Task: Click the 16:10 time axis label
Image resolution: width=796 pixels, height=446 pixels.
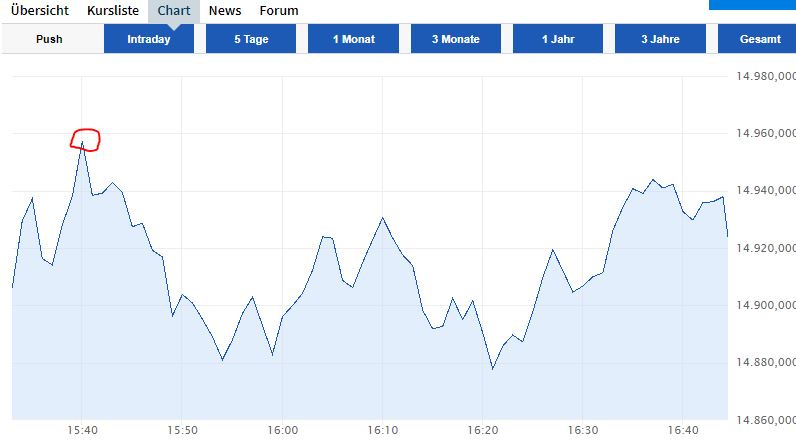Action: [x=383, y=430]
